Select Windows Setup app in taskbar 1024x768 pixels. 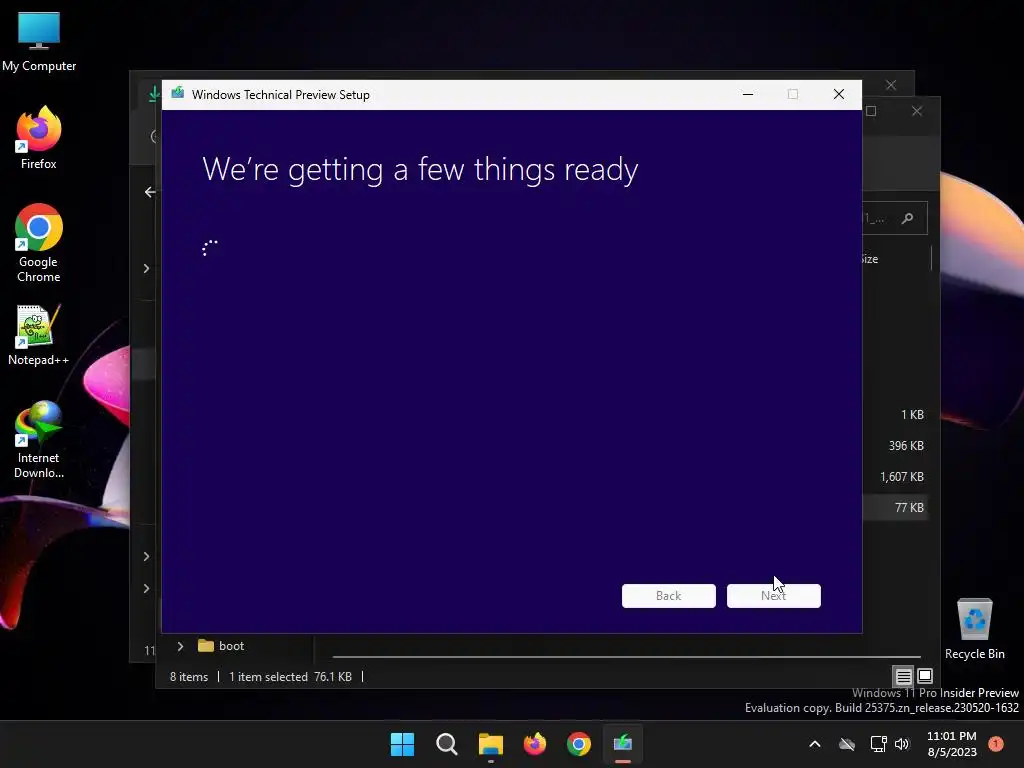622,744
